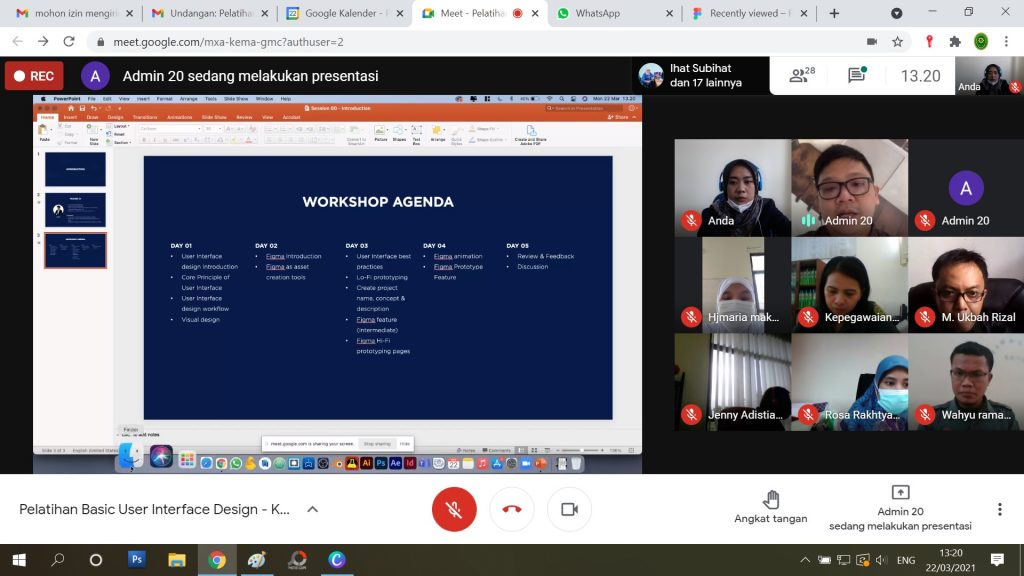Screen dimensions: 1024x576
Task: Click the red end call button
Action: click(512, 509)
